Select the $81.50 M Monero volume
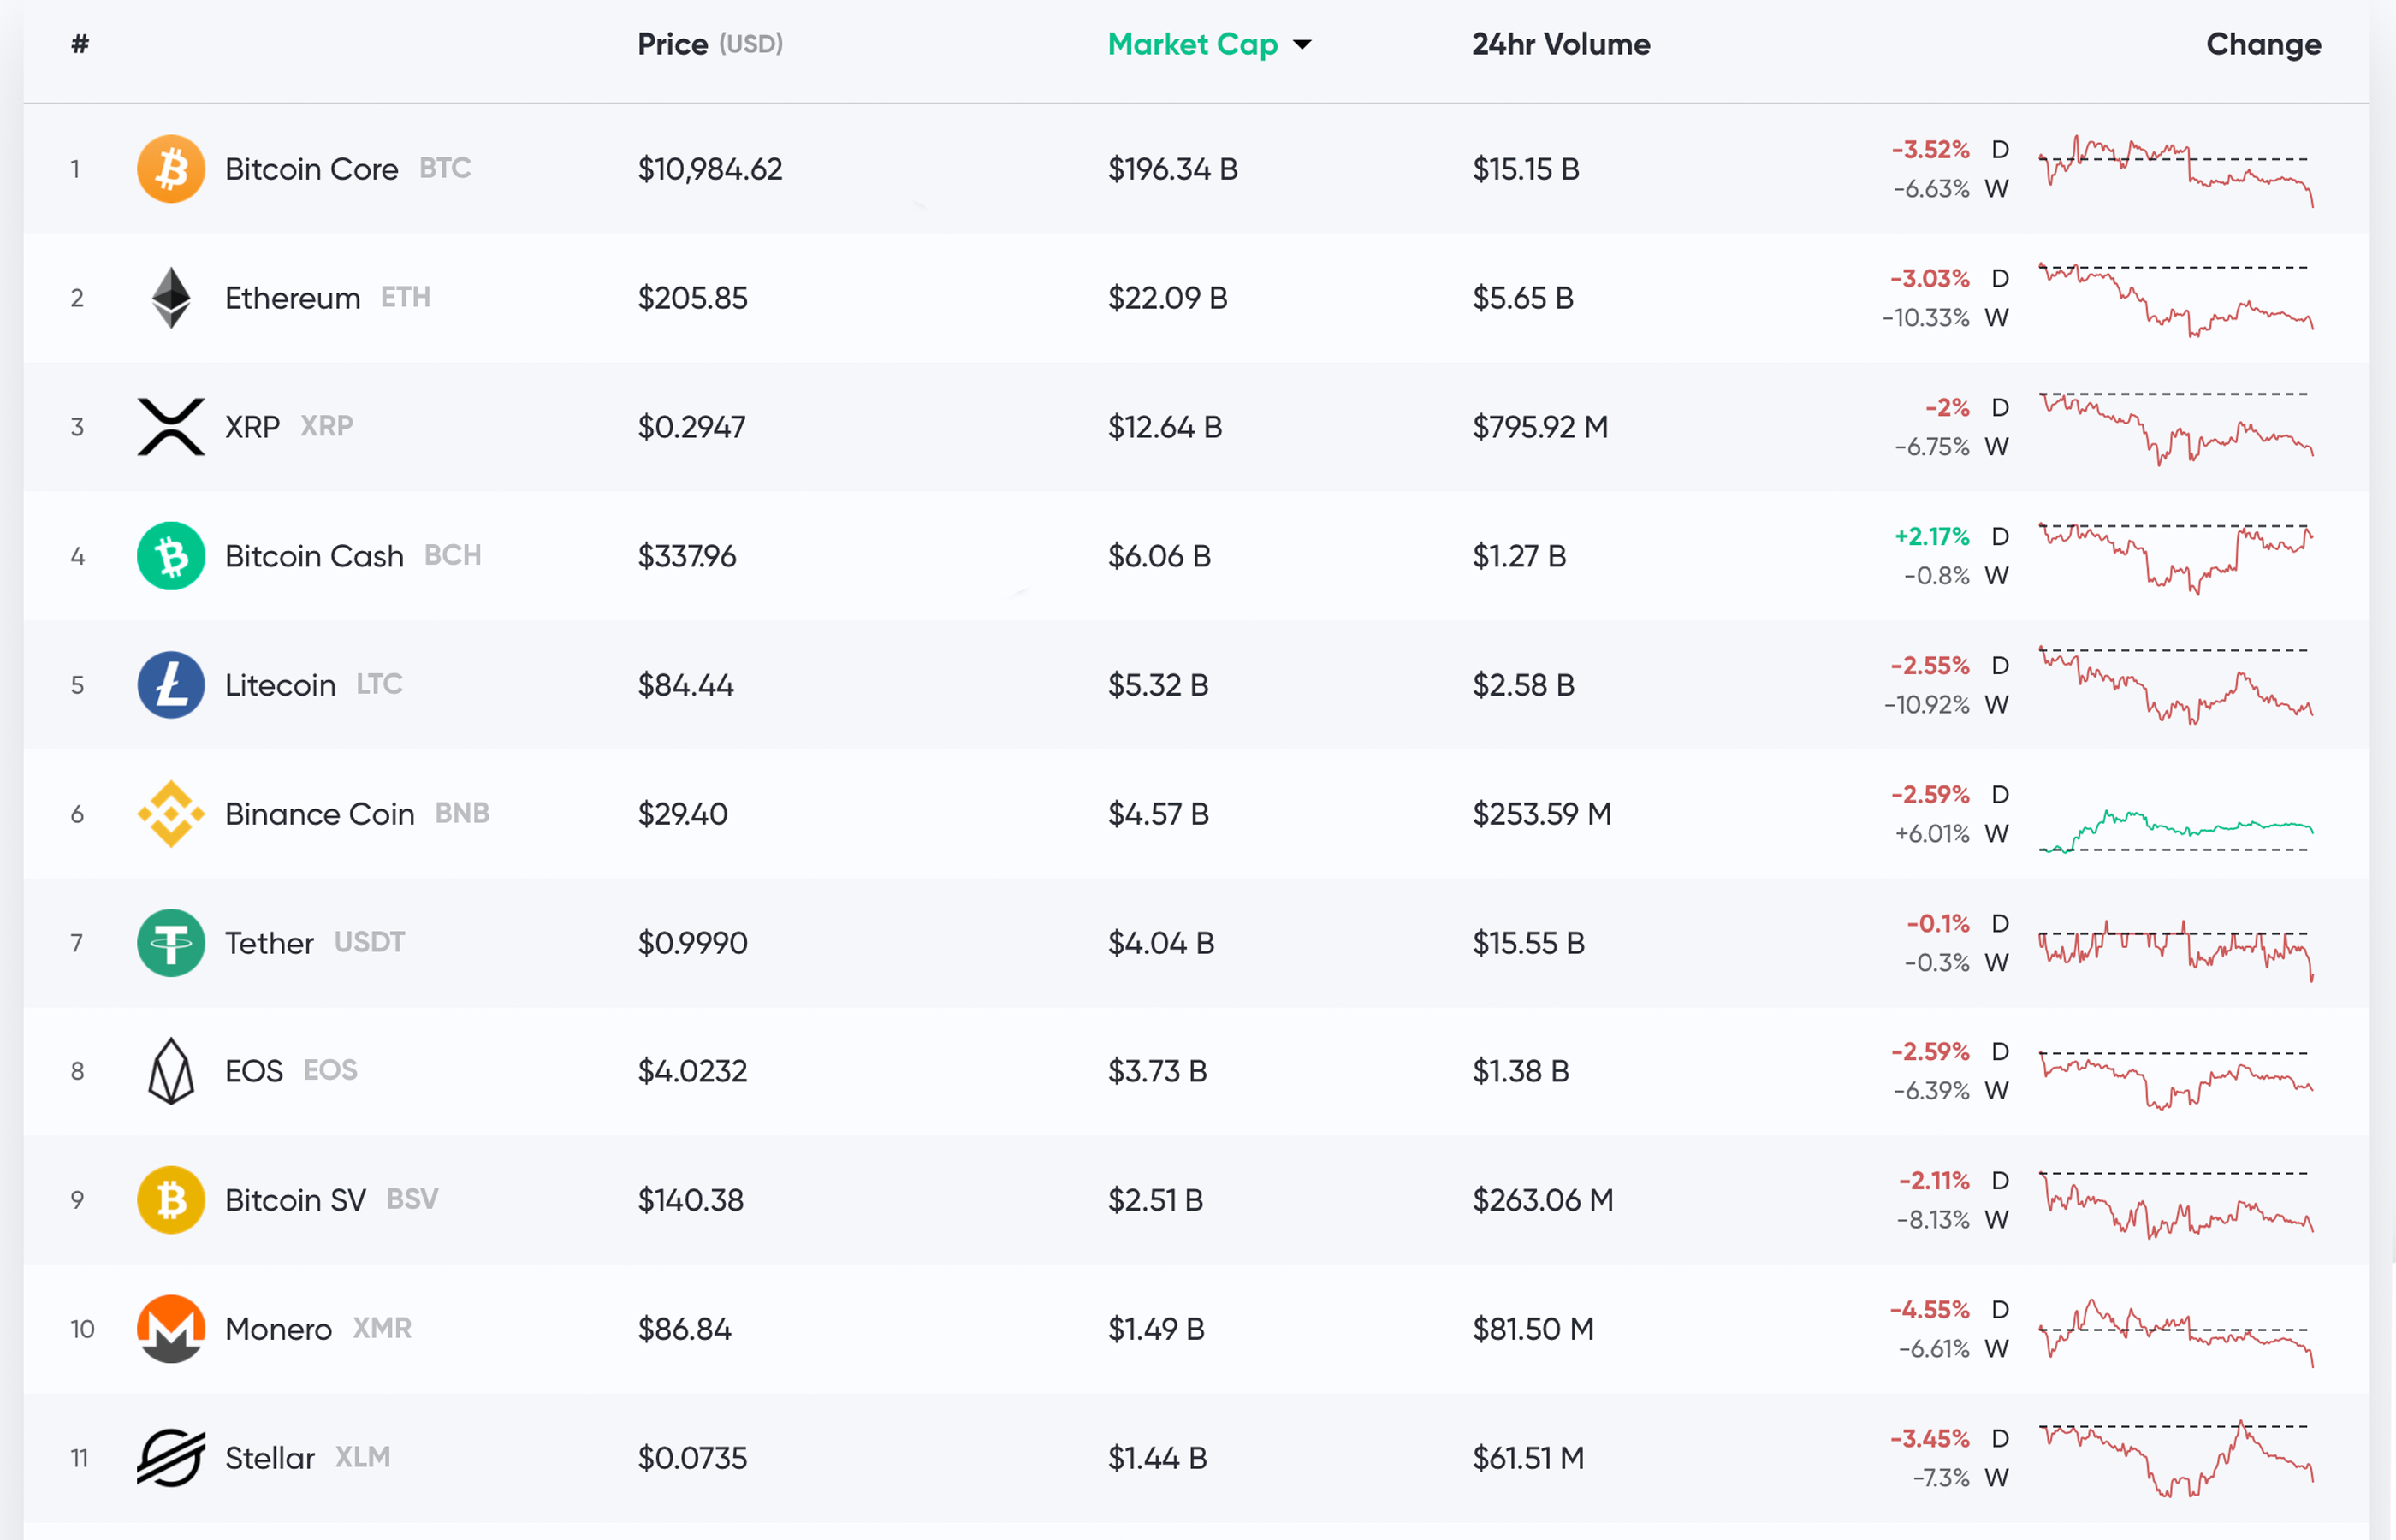Image resolution: width=2396 pixels, height=1540 pixels. tap(1533, 1329)
